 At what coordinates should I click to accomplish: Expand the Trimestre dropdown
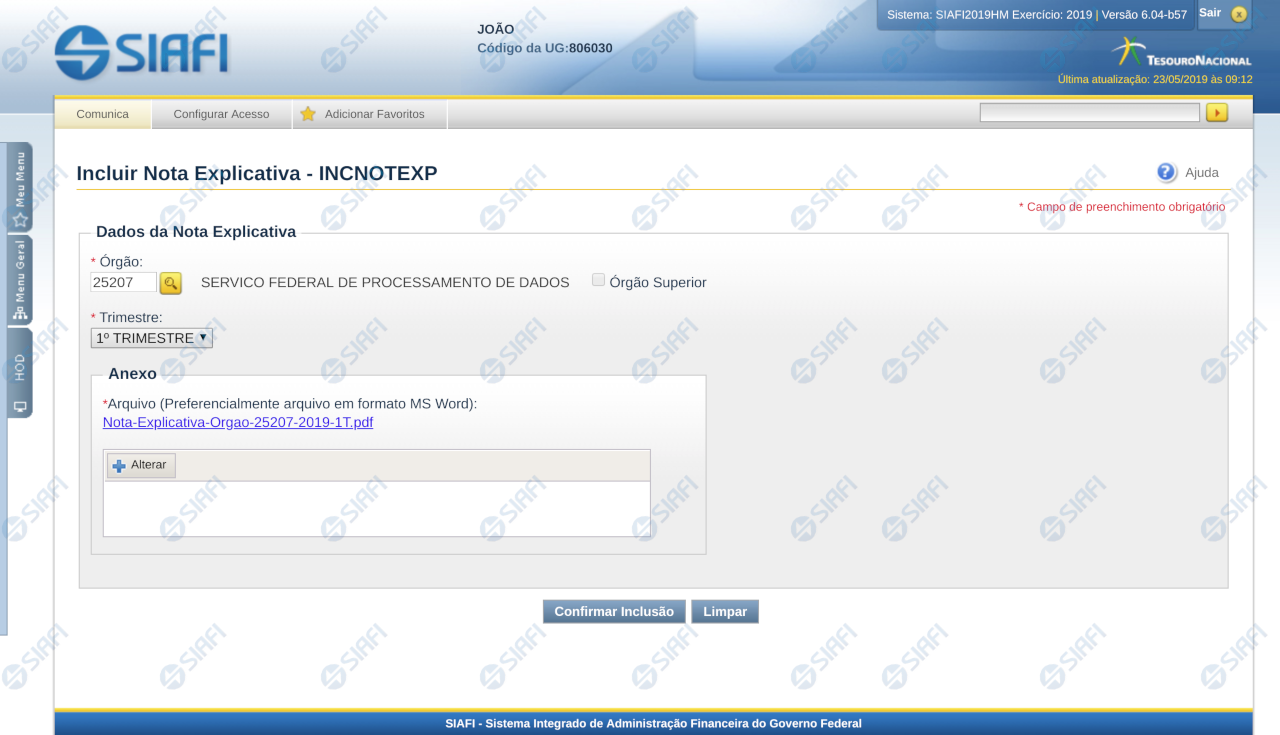151,338
